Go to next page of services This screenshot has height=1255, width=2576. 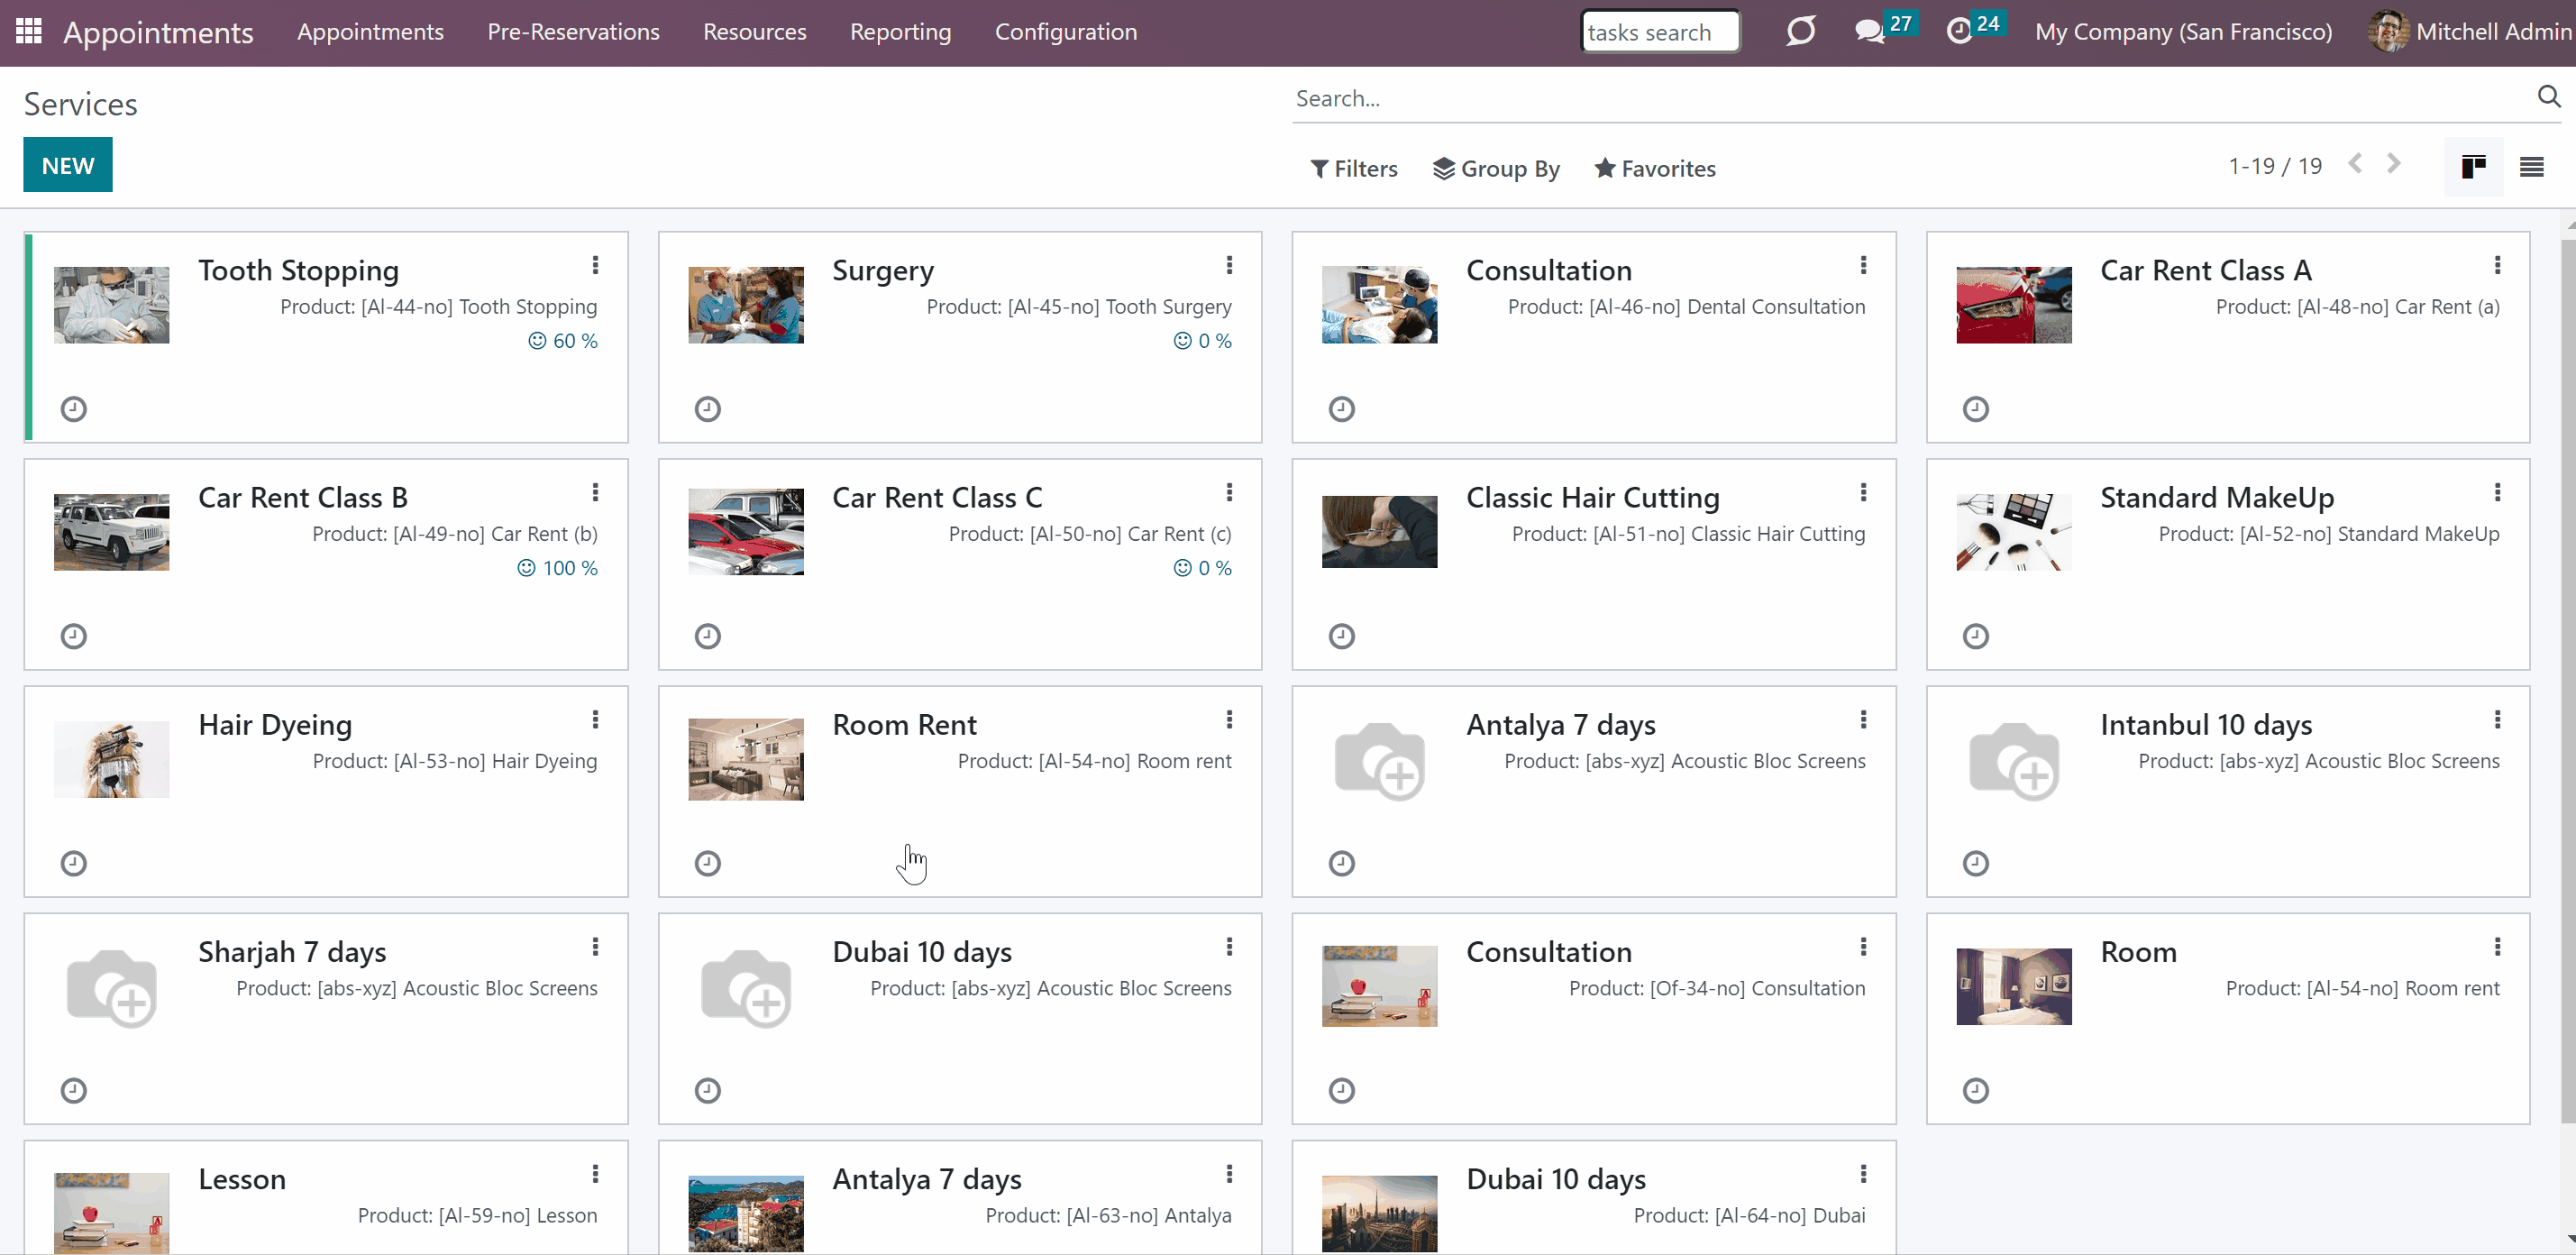(2393, 164)
